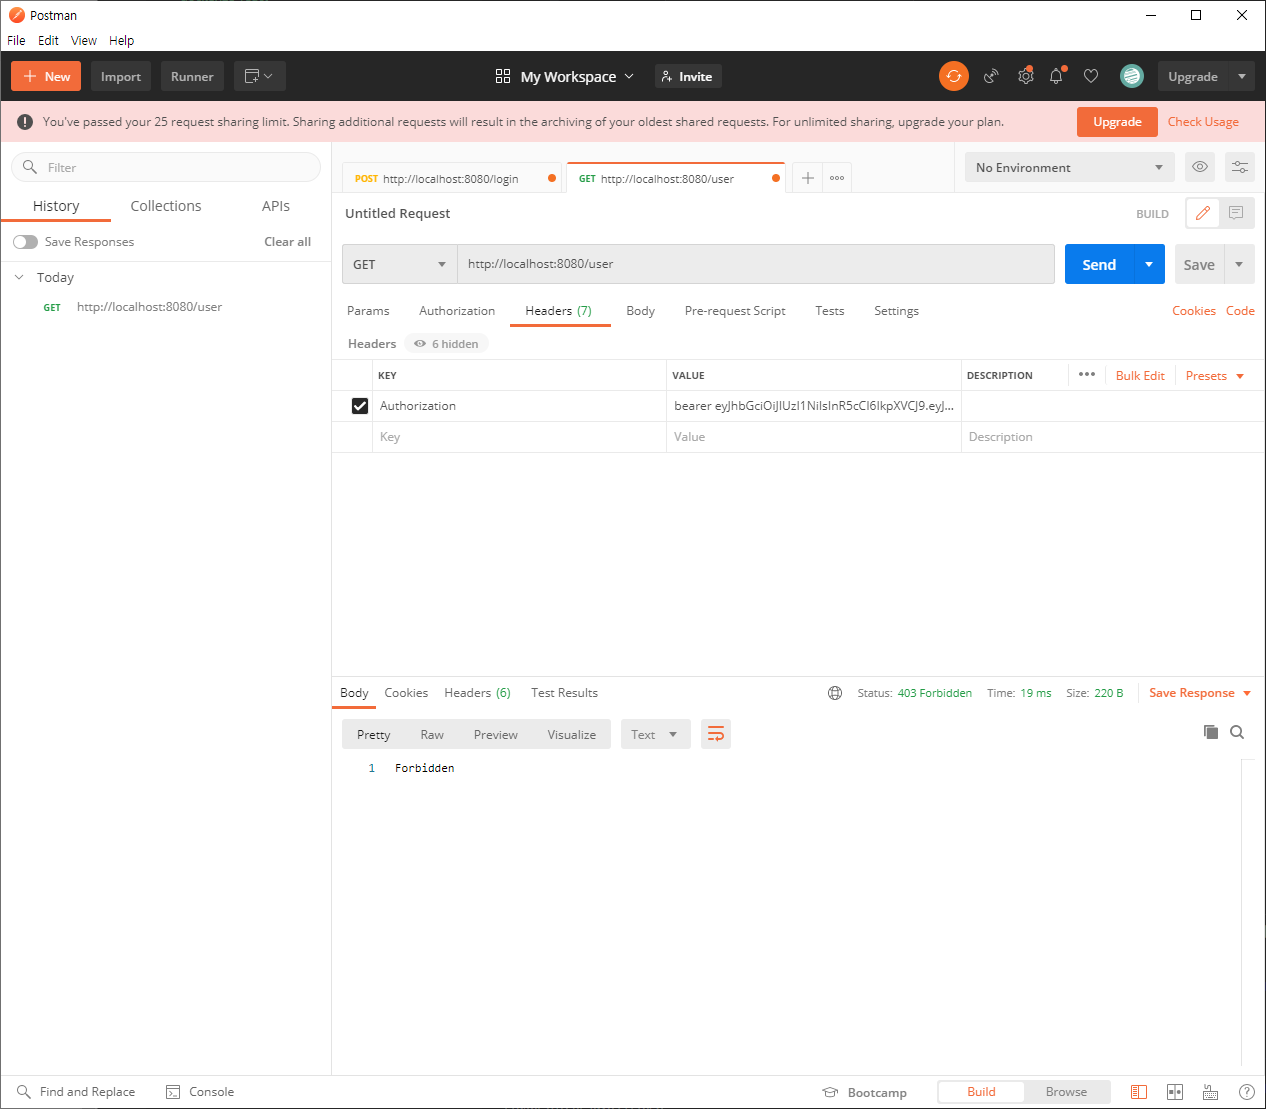
Task: Add a new request tab plus
Action: click(808, 178)
